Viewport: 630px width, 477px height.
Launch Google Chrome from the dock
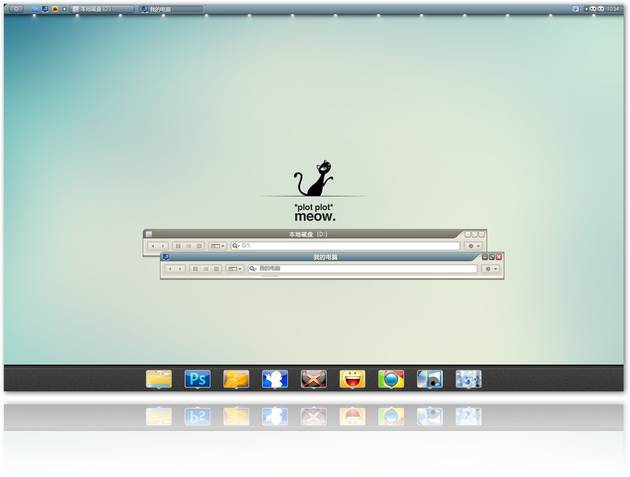(x=391, y=379)
